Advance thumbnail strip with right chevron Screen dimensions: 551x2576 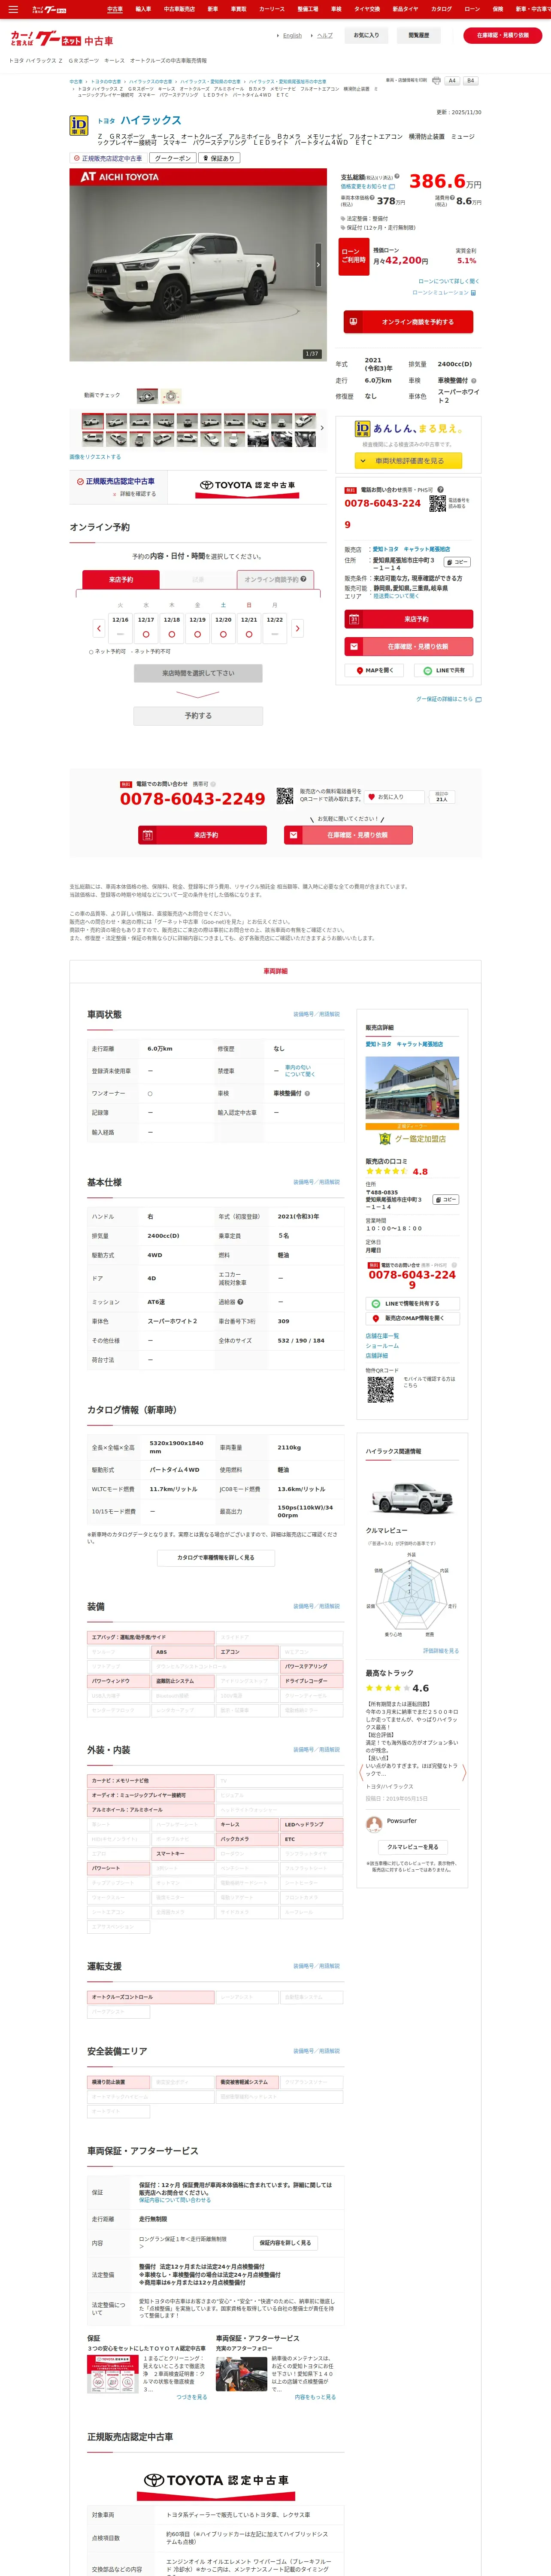322,428
